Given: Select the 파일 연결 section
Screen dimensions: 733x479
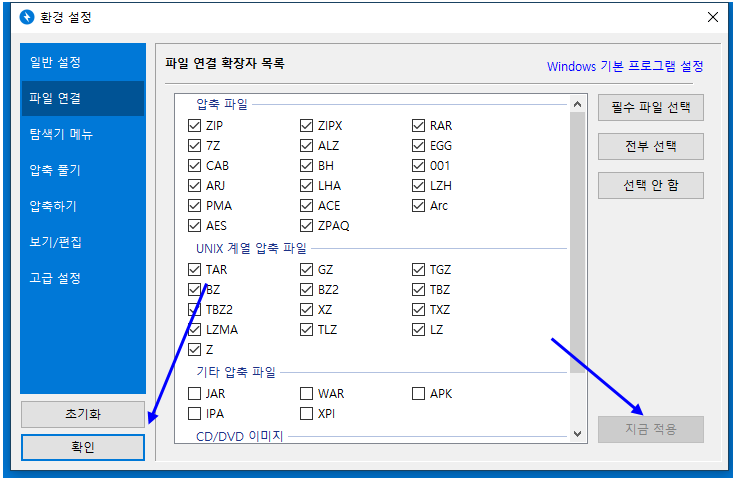Looking at the screenshot, I should point(83,98).
